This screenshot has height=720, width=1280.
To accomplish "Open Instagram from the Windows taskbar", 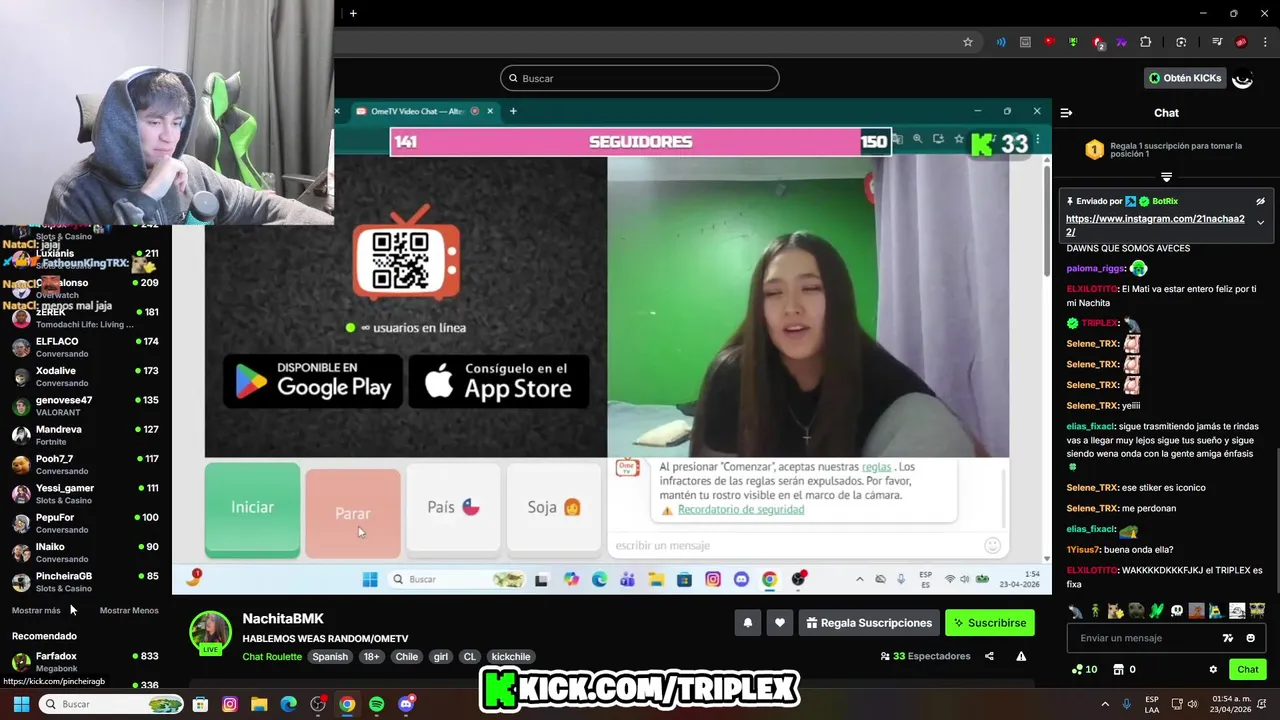I will point(230,704).
